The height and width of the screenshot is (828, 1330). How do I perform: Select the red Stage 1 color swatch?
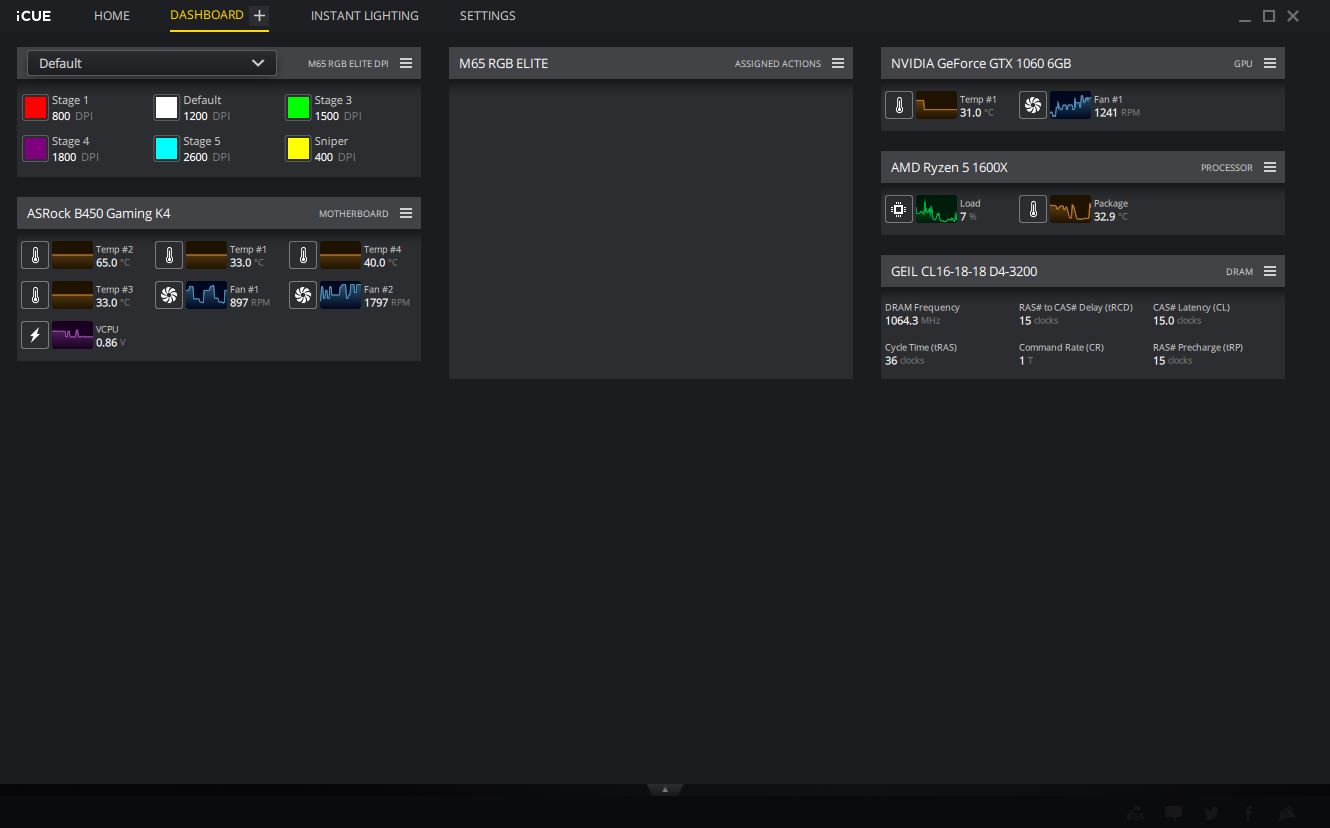pos(35,107)
